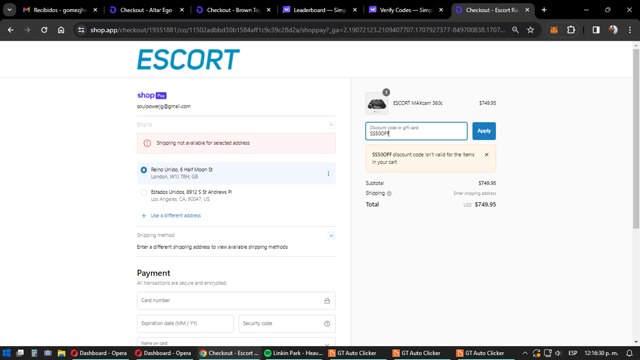Expand the Shipping method section
This screenshot has width=640, height=360.
pyautogui.click(x=331, y=236)
